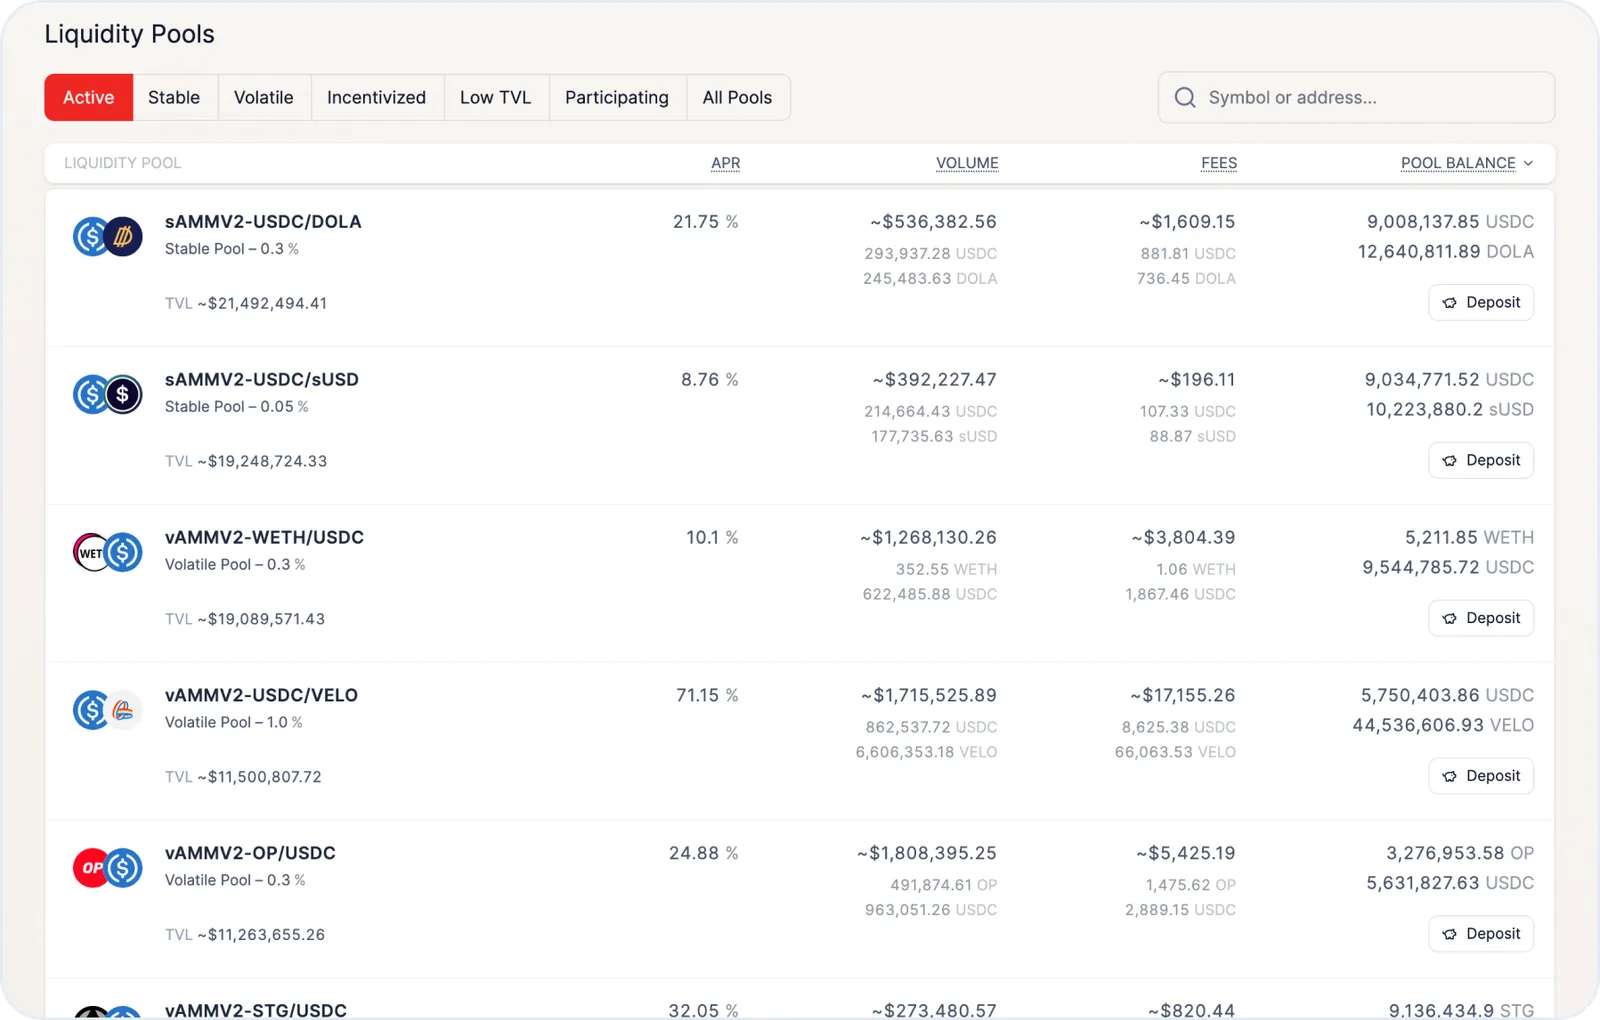Open the vAMMV2-OP/USDC pool name
The width and height of the screenshot is (1600, 1020).
pyautogui.click(x=250, y=853)
